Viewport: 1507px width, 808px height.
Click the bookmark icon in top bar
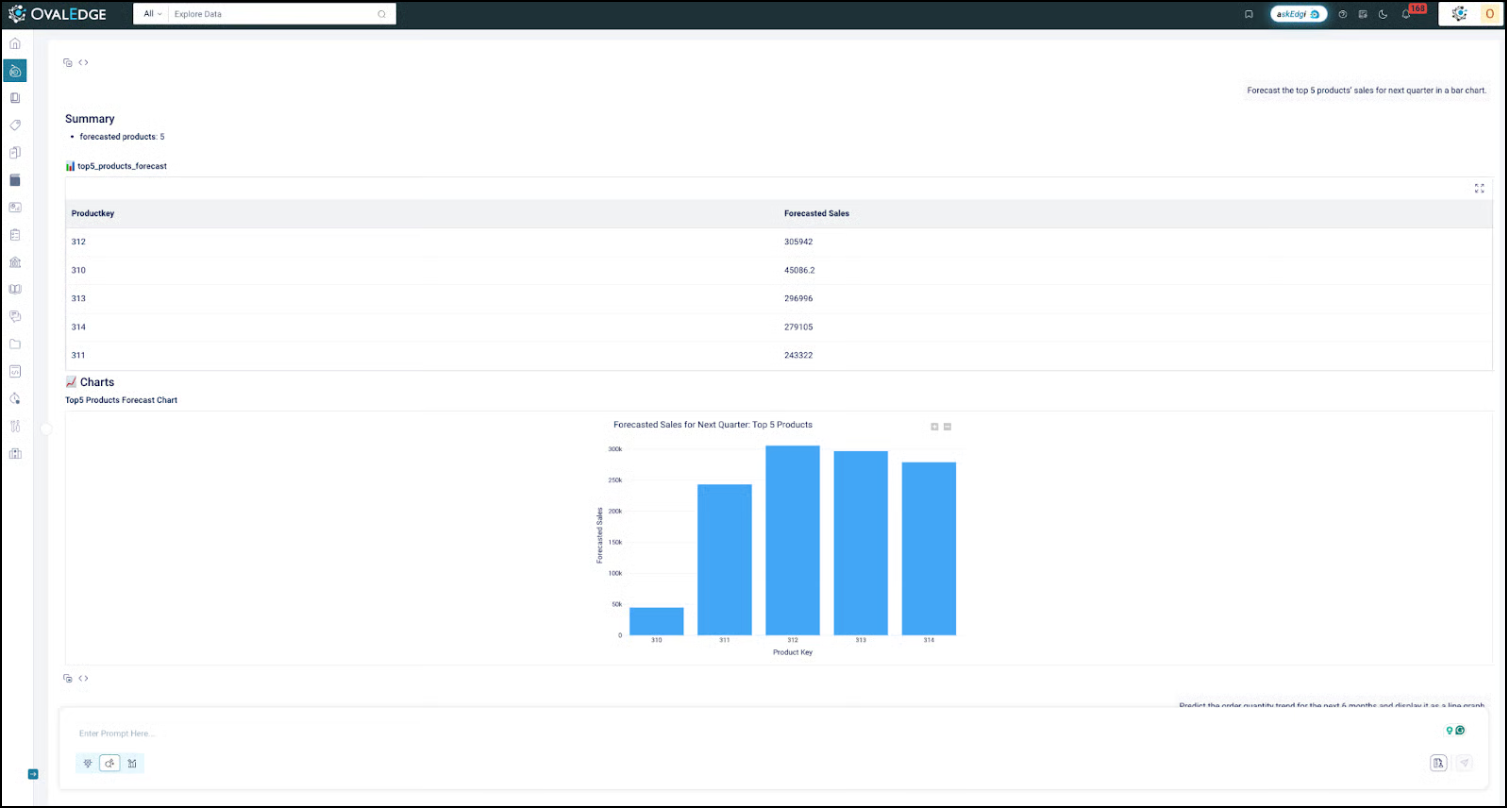(x=1249, y=14)
